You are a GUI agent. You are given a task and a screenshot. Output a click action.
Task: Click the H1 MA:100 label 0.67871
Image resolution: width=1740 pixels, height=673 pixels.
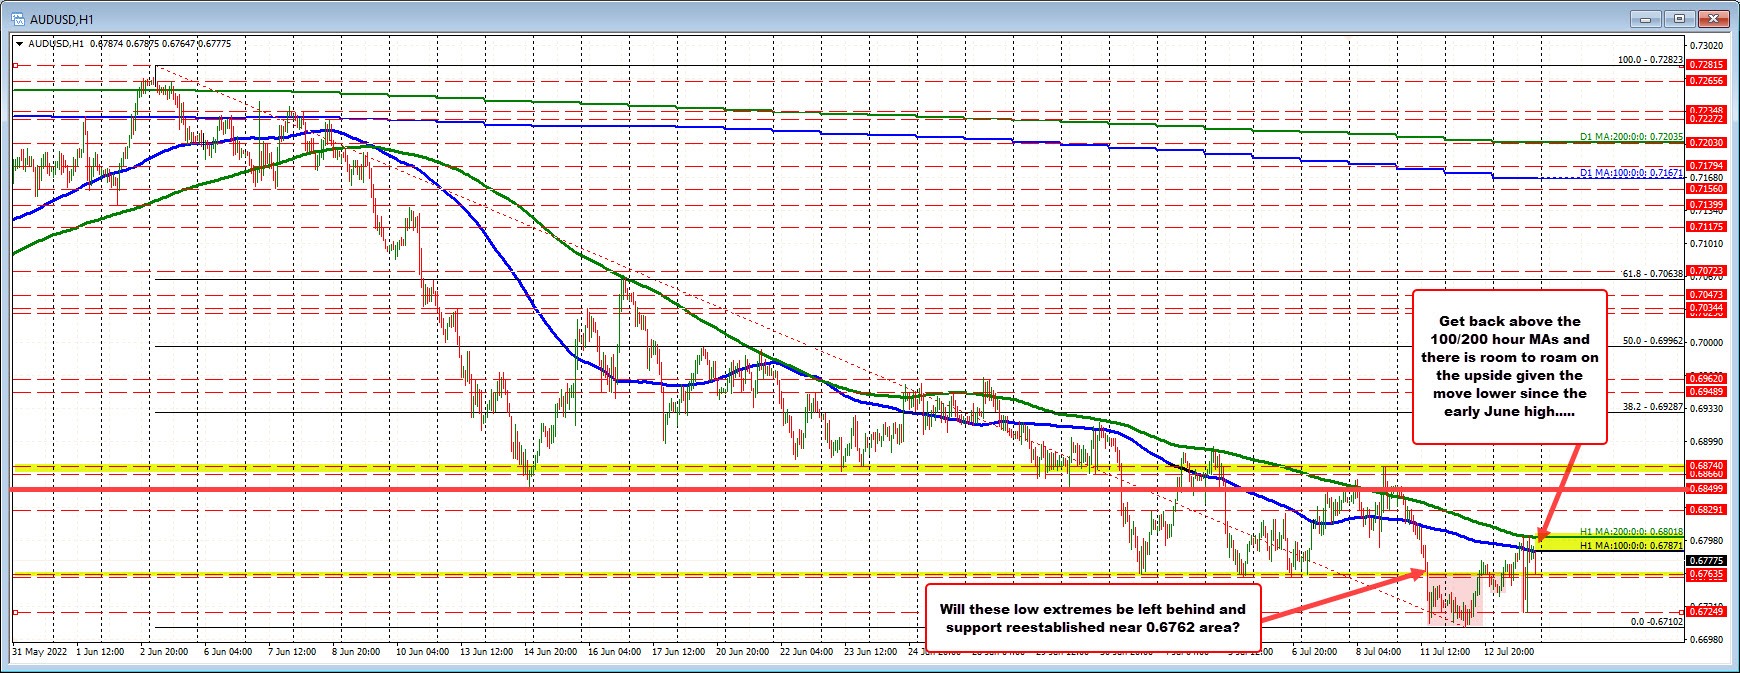[x=1632, y=546]
